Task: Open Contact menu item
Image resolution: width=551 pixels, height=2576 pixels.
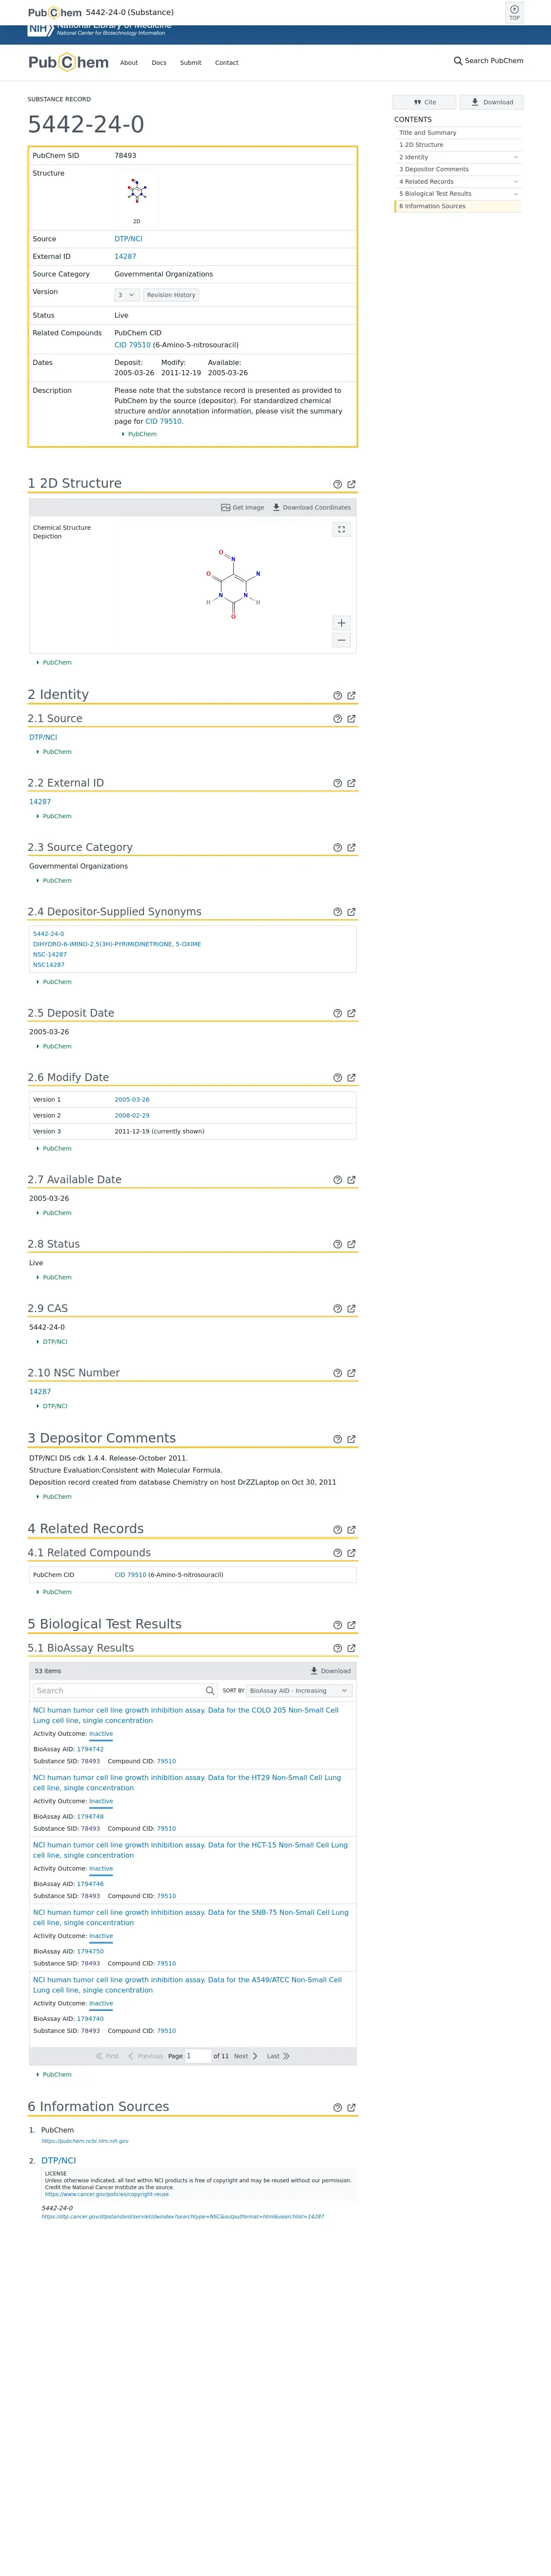Action: pyautogui.click(x=227, y=63)
